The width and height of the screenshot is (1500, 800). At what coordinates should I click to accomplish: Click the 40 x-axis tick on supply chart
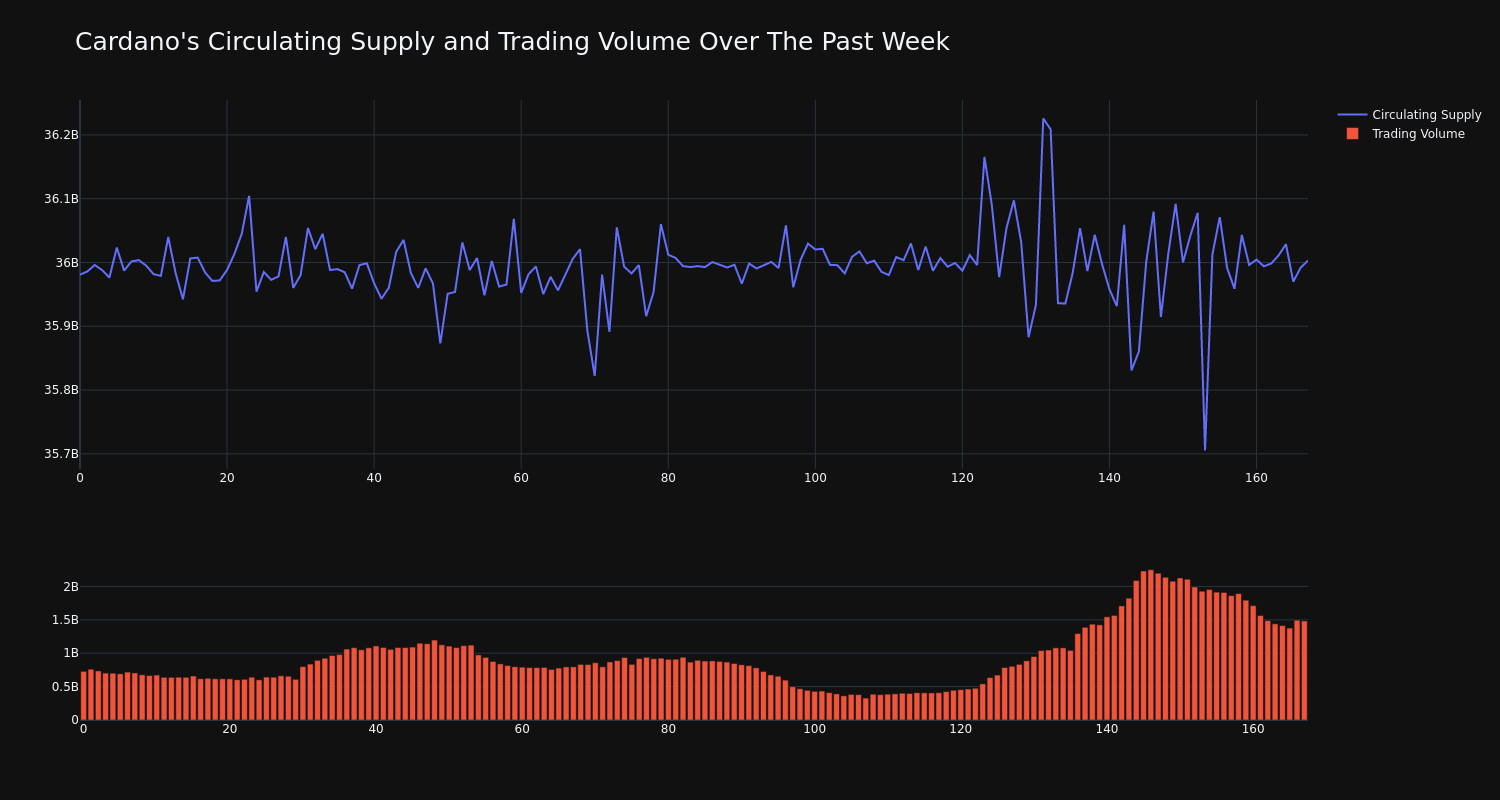tap(374, 478)
